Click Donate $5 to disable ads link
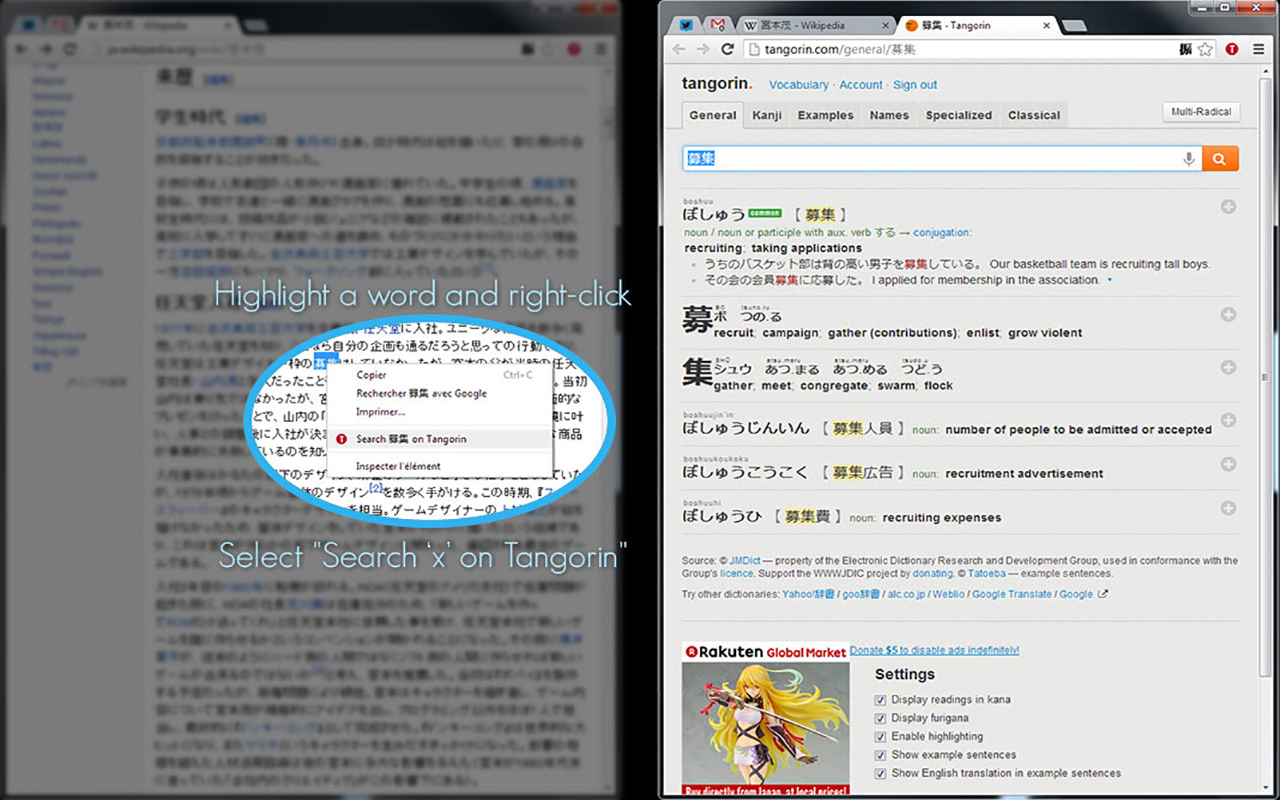This screenshot has width=1280, height=800. click(x=934, y=650)
